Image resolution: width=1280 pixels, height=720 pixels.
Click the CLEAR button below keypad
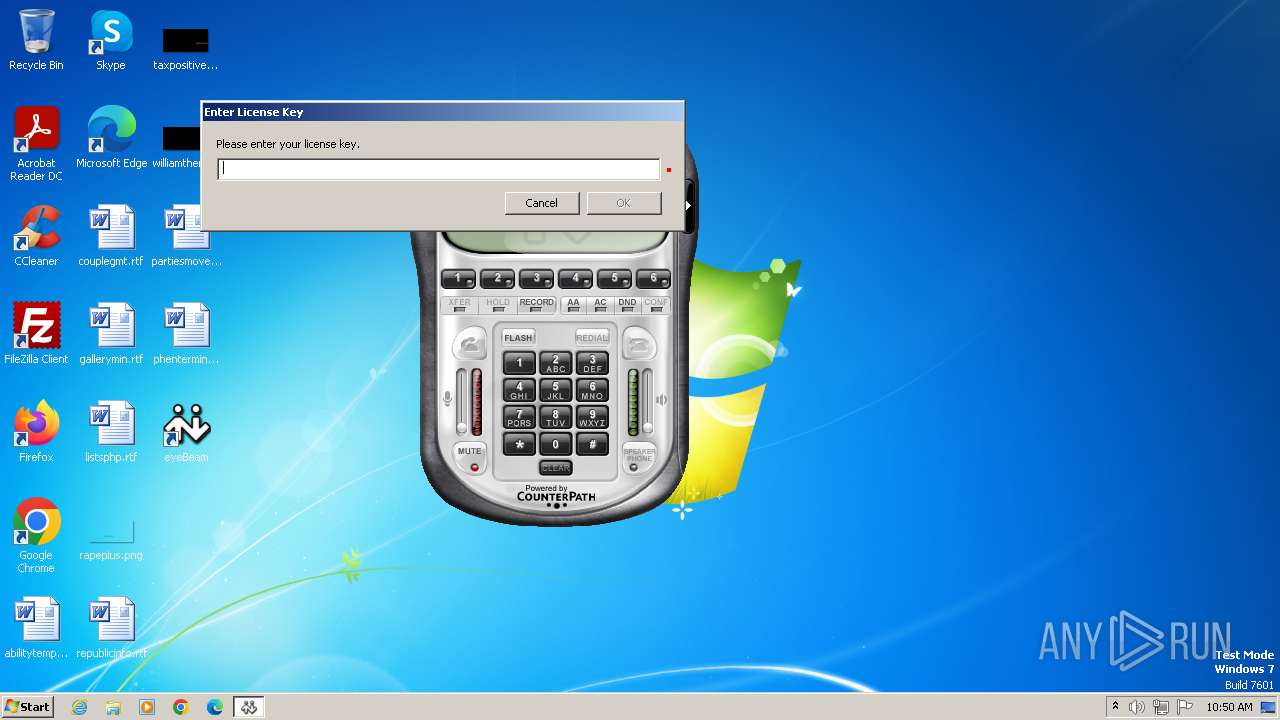click(555, 467)
